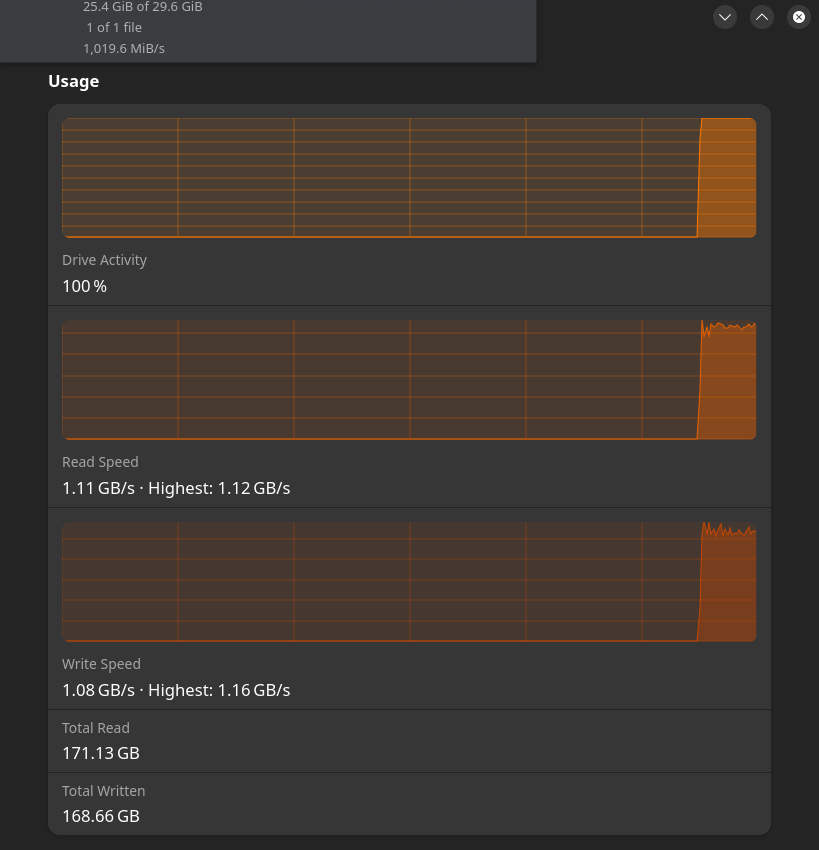Screen dimensions: 819x850
Task: Toggle the Read Speed panel selection
Action: (409, 407)
